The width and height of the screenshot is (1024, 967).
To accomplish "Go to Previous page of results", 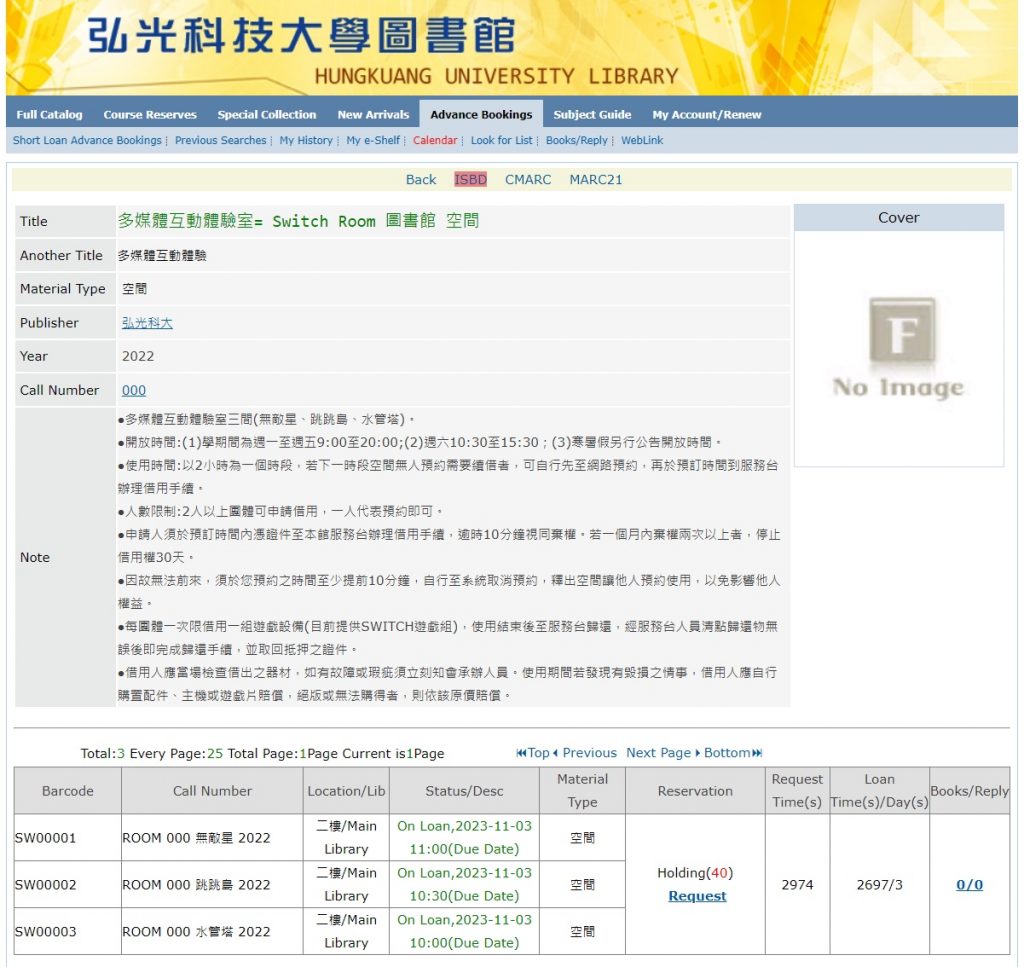I will pyautogui.click(x=588, y=753).
